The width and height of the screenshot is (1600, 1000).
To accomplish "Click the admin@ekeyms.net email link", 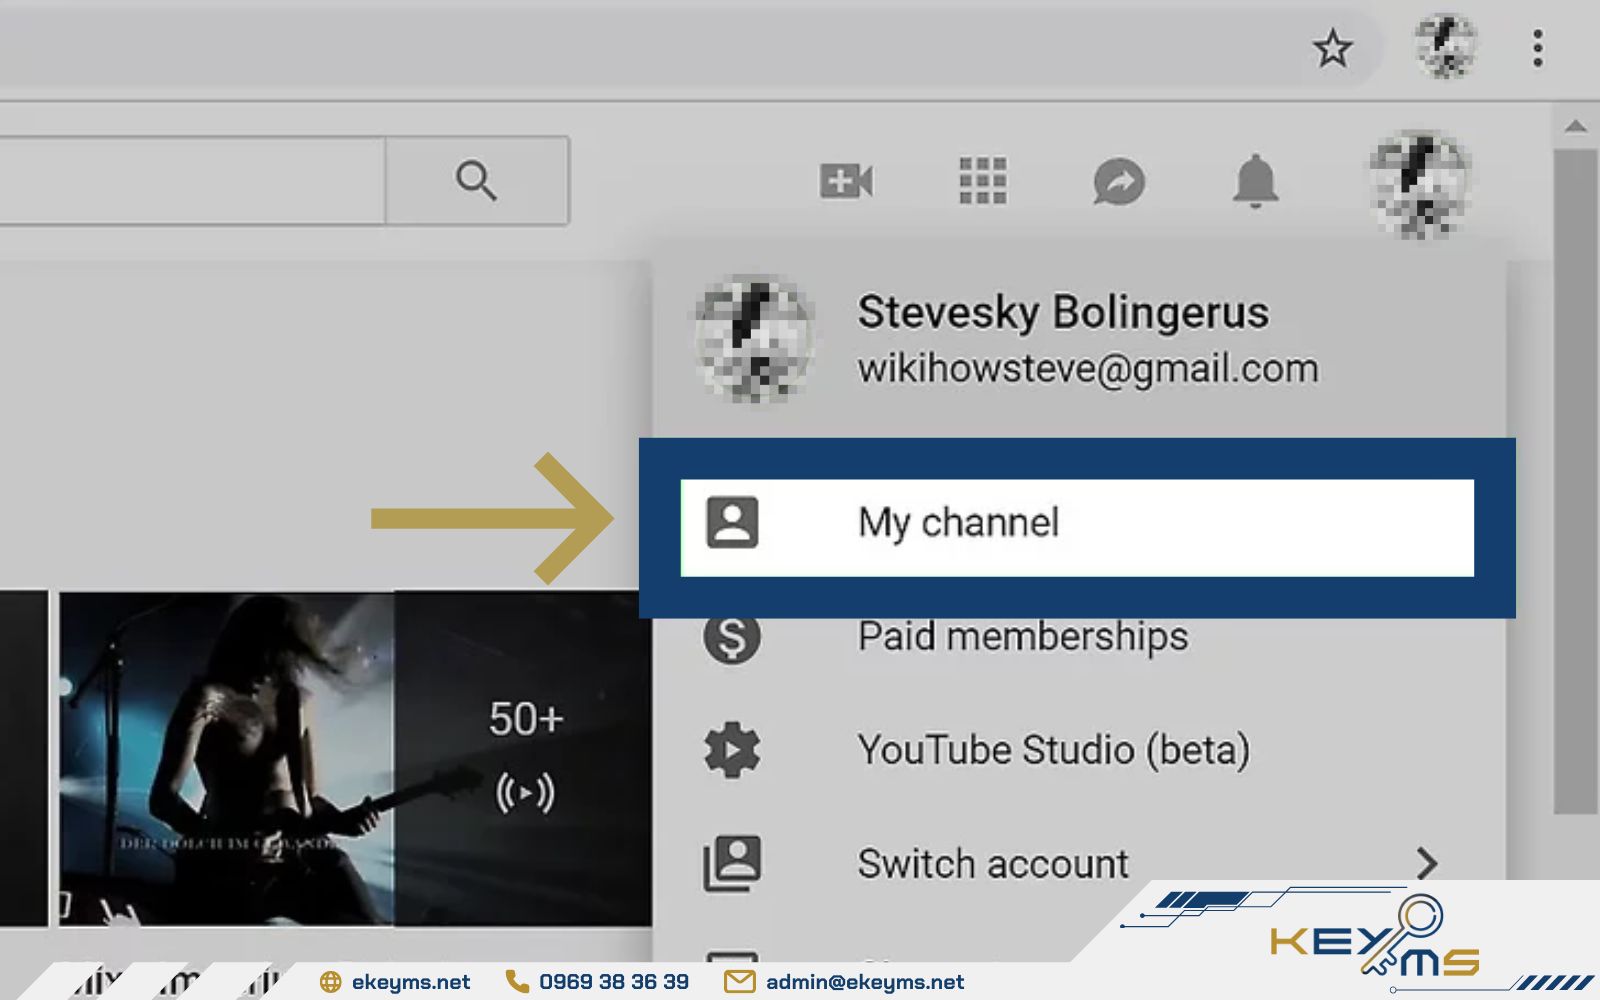I will tap(864, 982).
